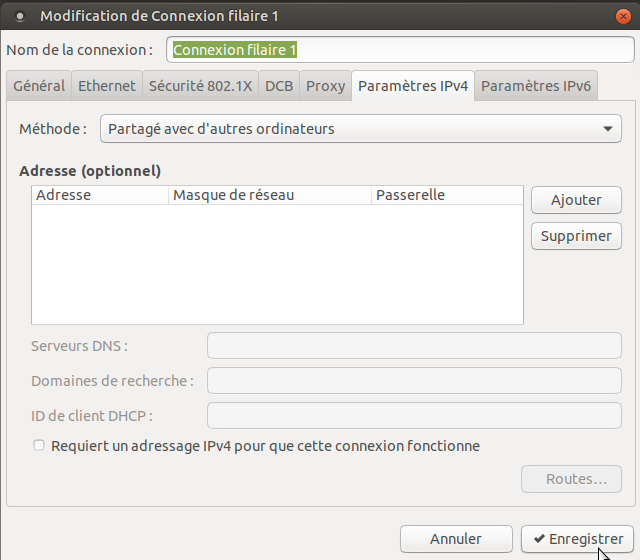Enable the Requiert un adressage IPv4 checkbox

[39, 446]
